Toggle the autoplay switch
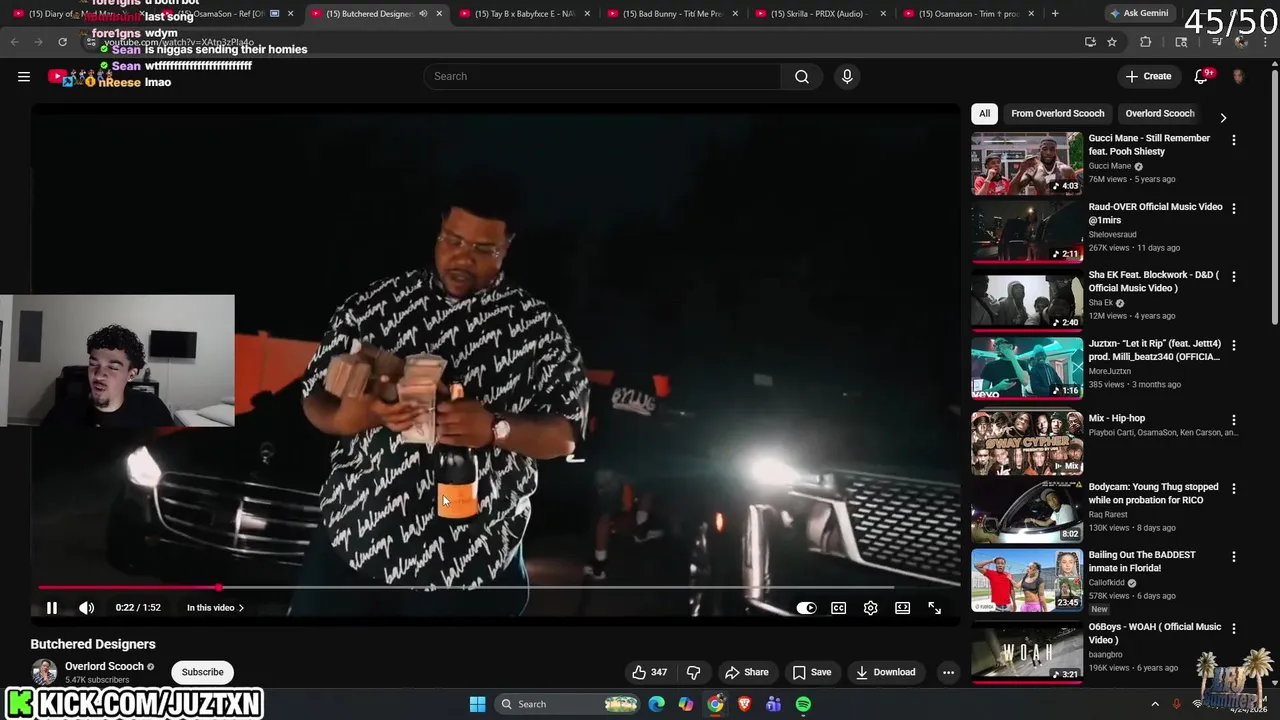 806,608
